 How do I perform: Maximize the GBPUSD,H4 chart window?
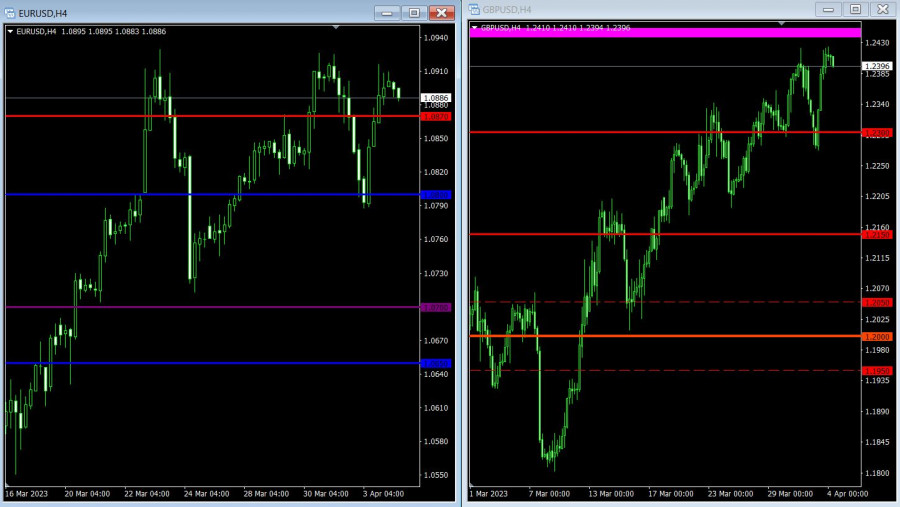click(855, 9)
